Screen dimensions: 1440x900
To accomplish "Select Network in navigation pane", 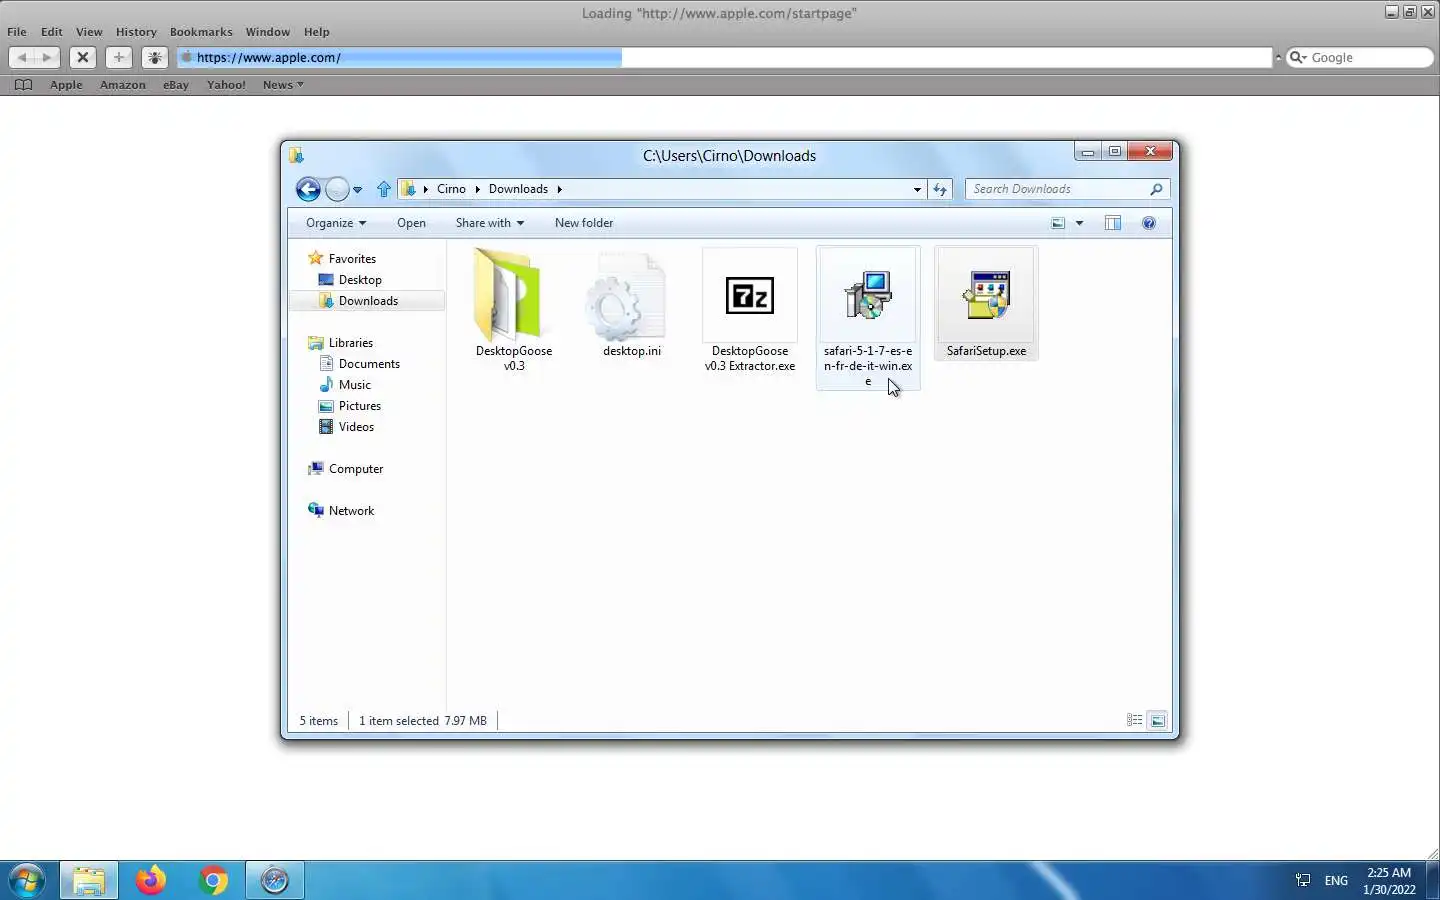I will coord(351,511).
